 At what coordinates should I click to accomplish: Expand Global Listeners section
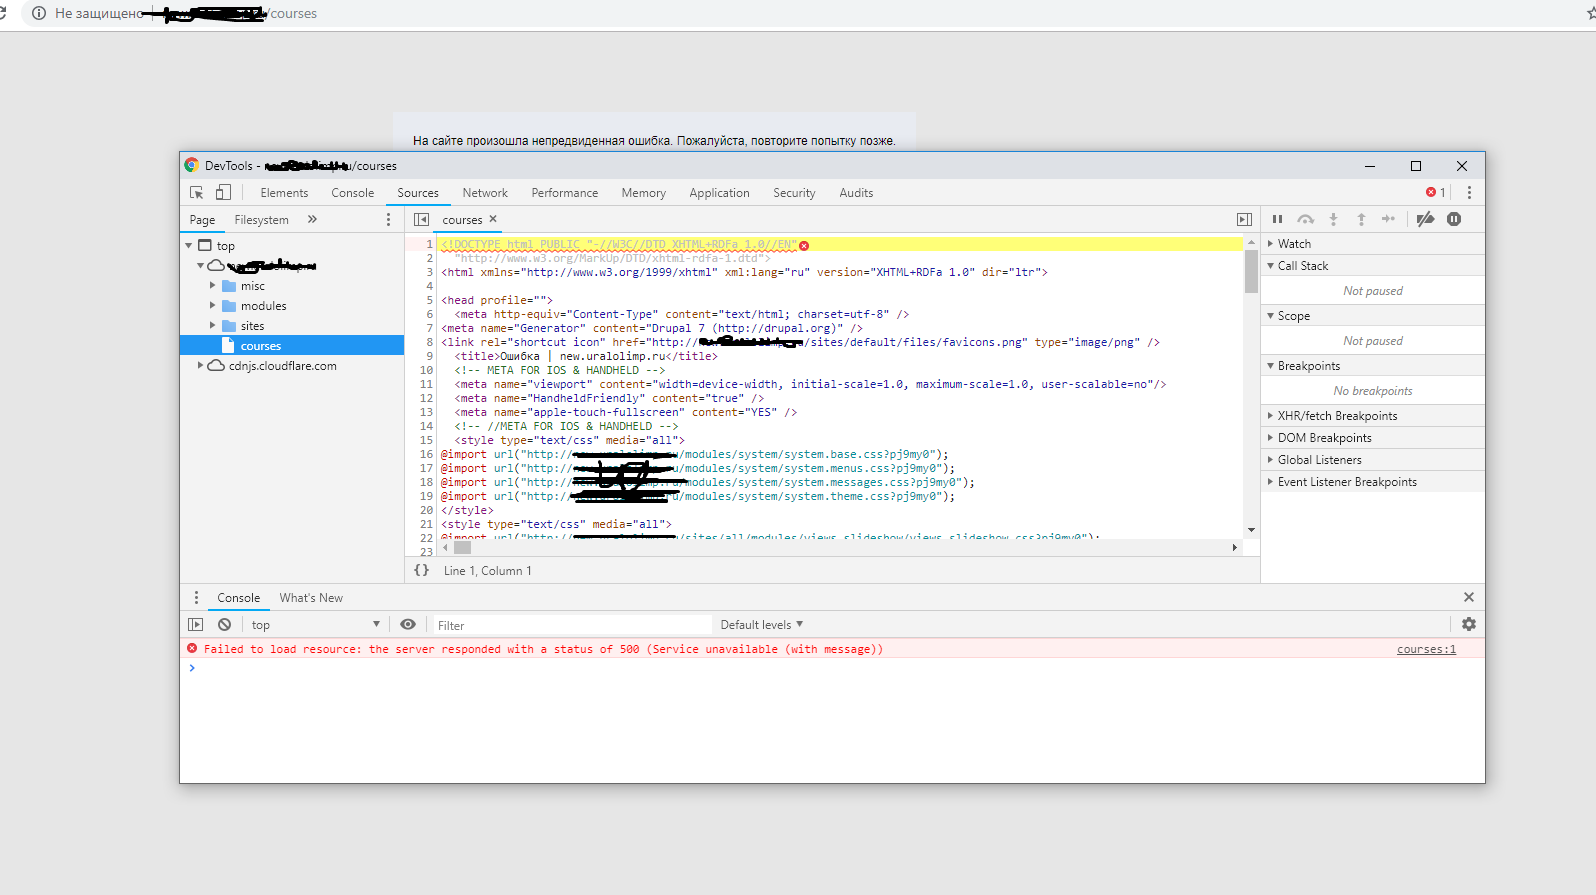click(x=1372, y=459)
